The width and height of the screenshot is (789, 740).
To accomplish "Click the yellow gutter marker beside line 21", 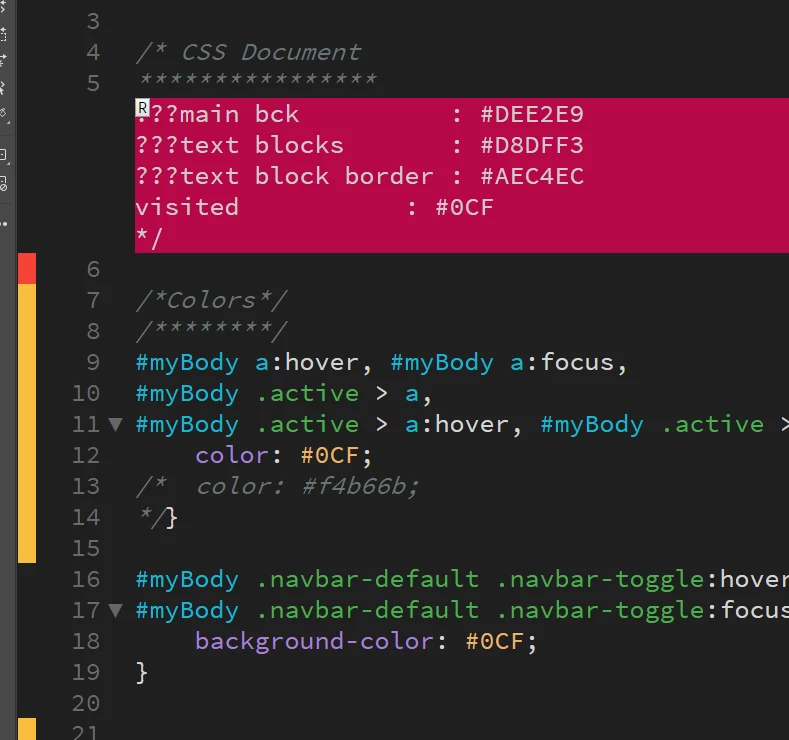I will pos(27,729).
